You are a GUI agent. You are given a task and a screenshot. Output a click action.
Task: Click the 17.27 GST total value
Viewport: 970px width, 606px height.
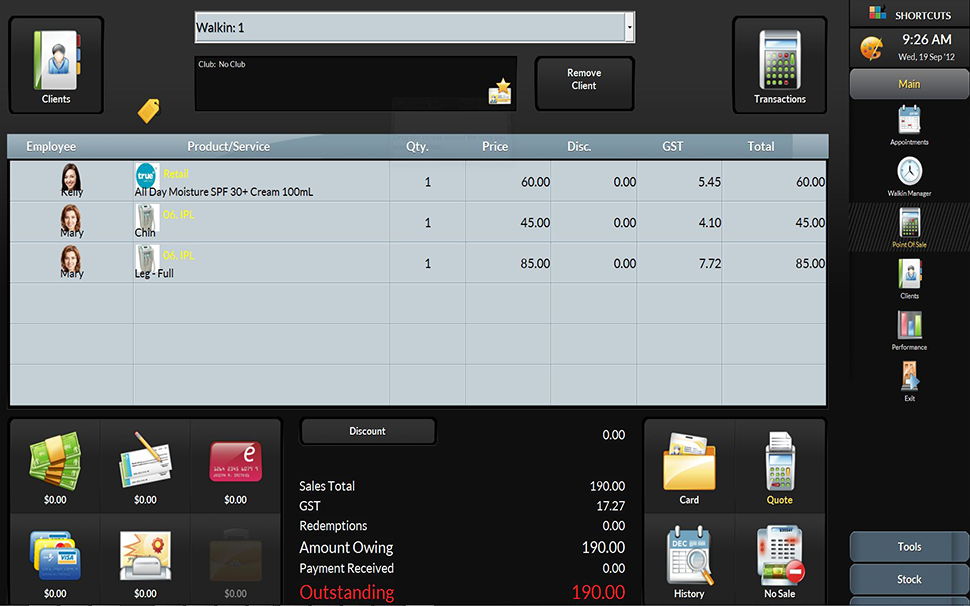(x=611, y=506)
